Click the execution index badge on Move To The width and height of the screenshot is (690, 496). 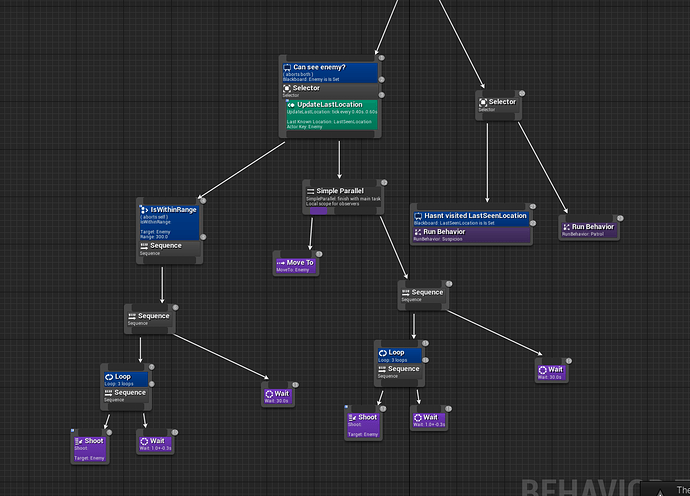click(319, 254)
